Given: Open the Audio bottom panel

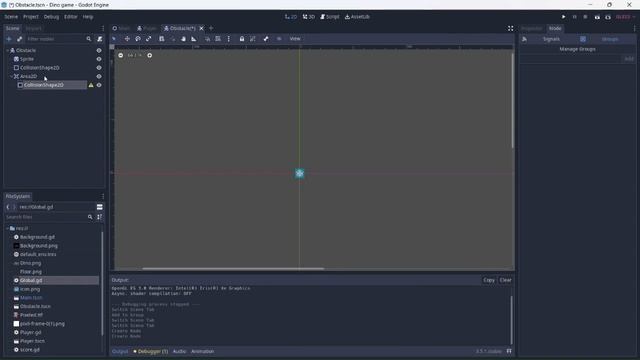Looking at the screenshot, I should (x=179, y=351).
